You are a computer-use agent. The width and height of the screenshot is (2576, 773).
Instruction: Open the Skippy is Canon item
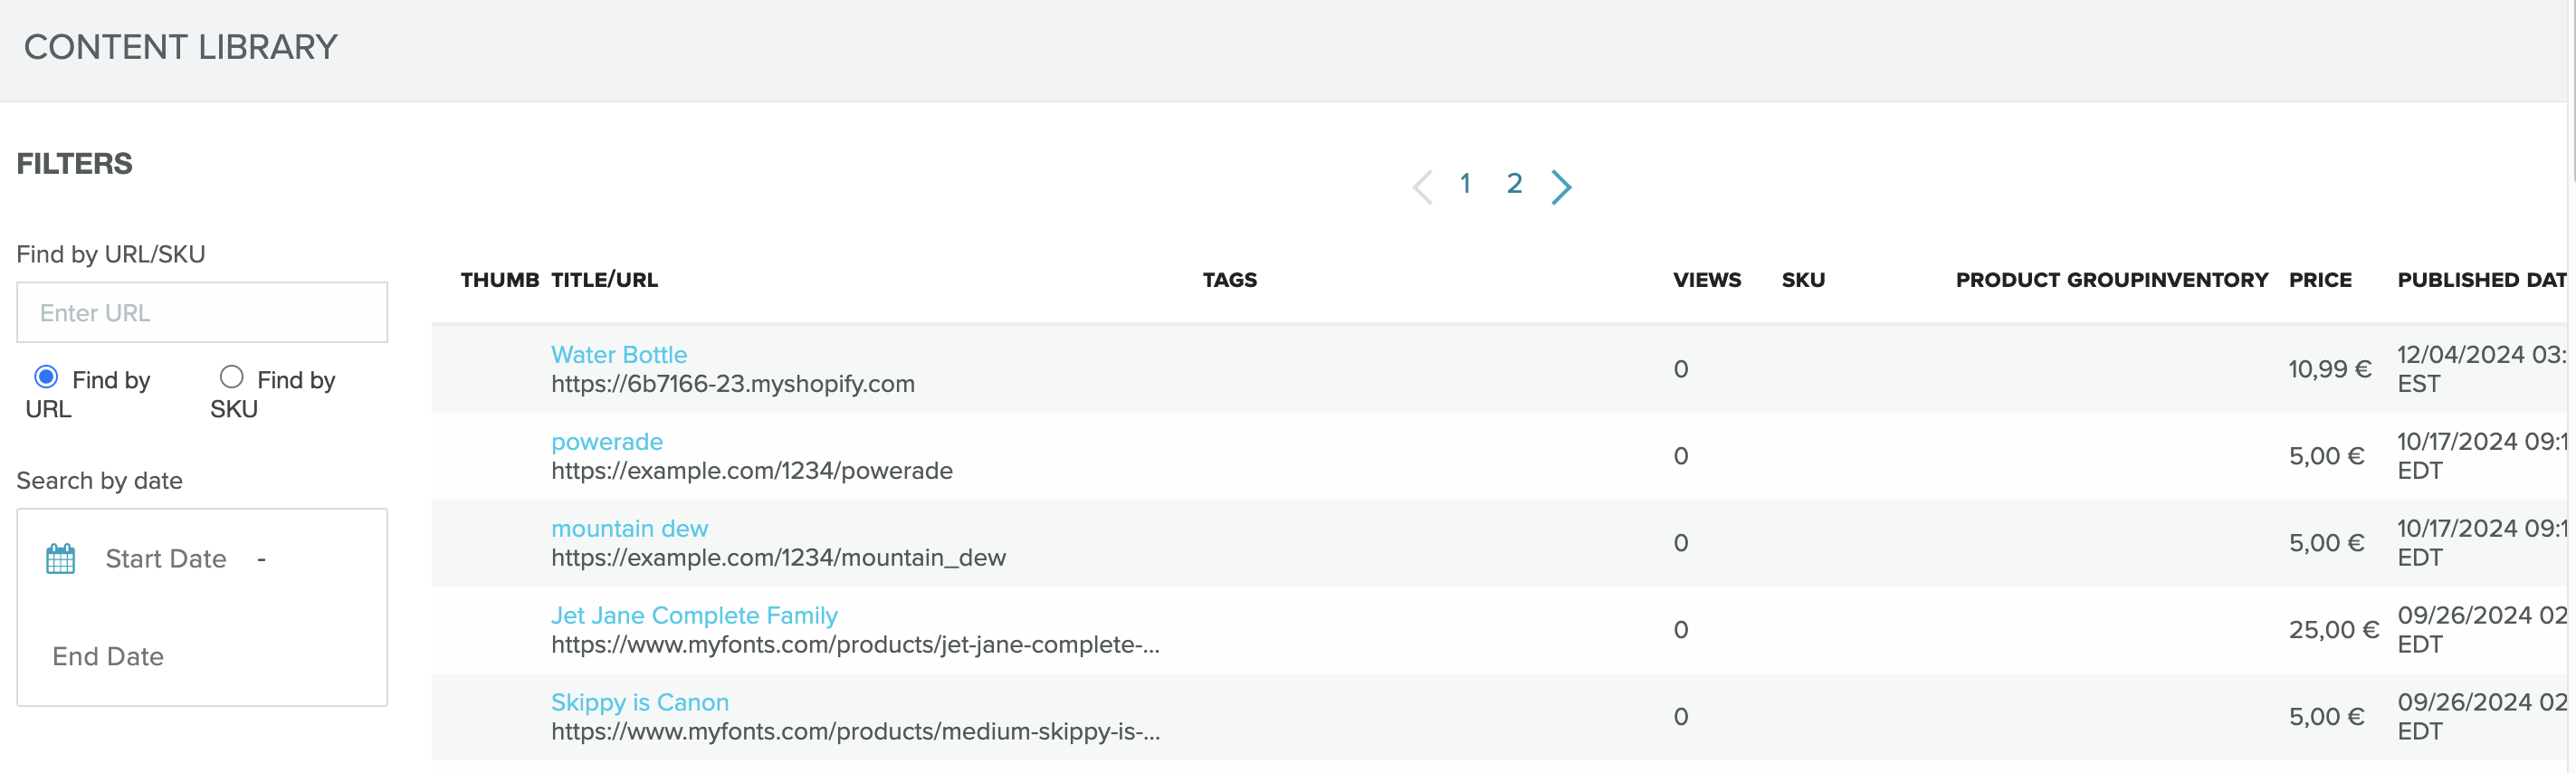point(639,703)
